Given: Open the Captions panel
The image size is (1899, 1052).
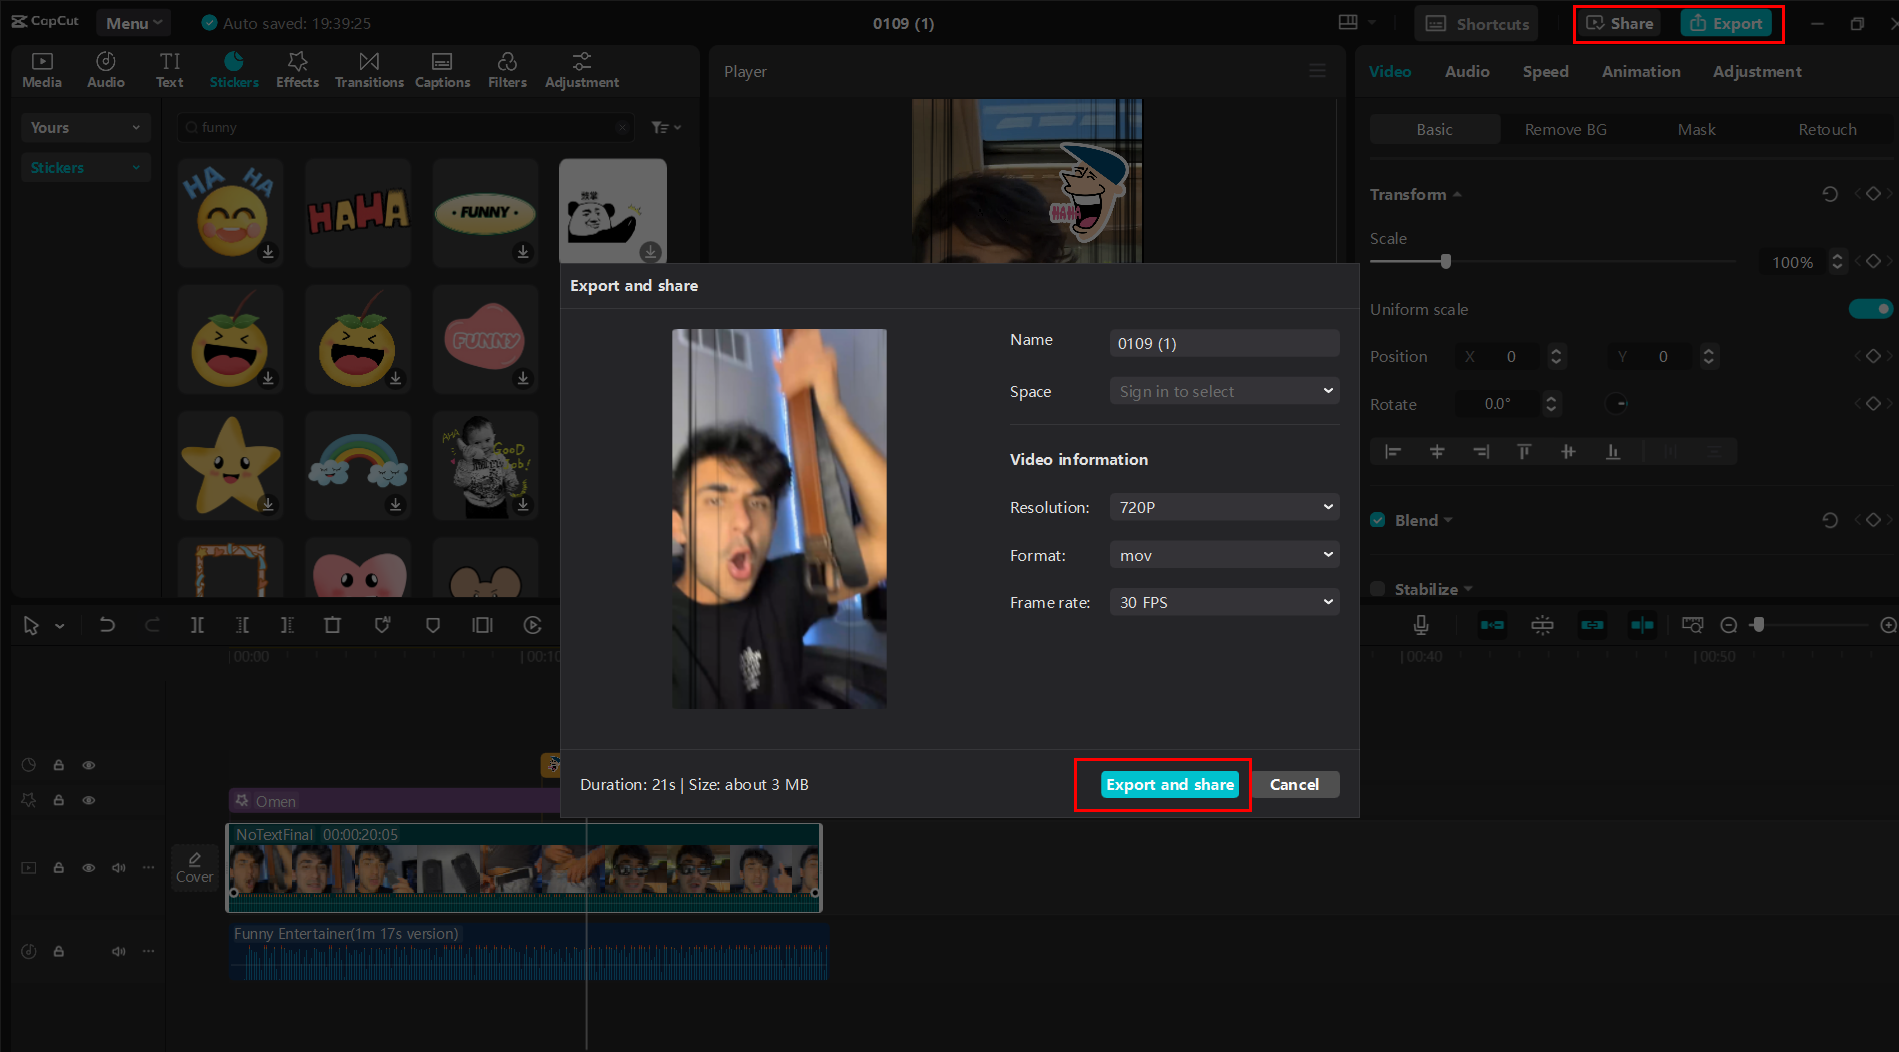Looking at the screenshot, I should point(442,69).
